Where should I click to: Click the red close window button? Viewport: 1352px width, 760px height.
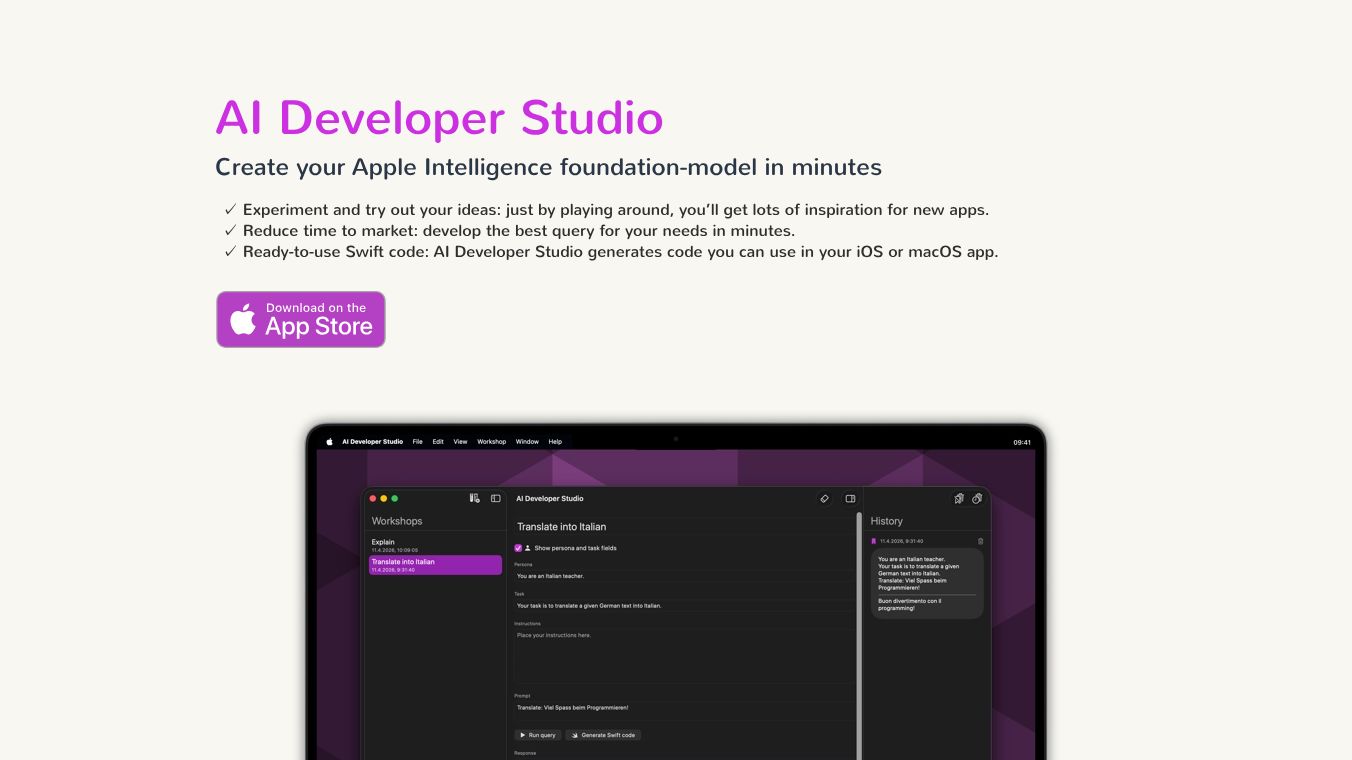(x=373, y=498)
